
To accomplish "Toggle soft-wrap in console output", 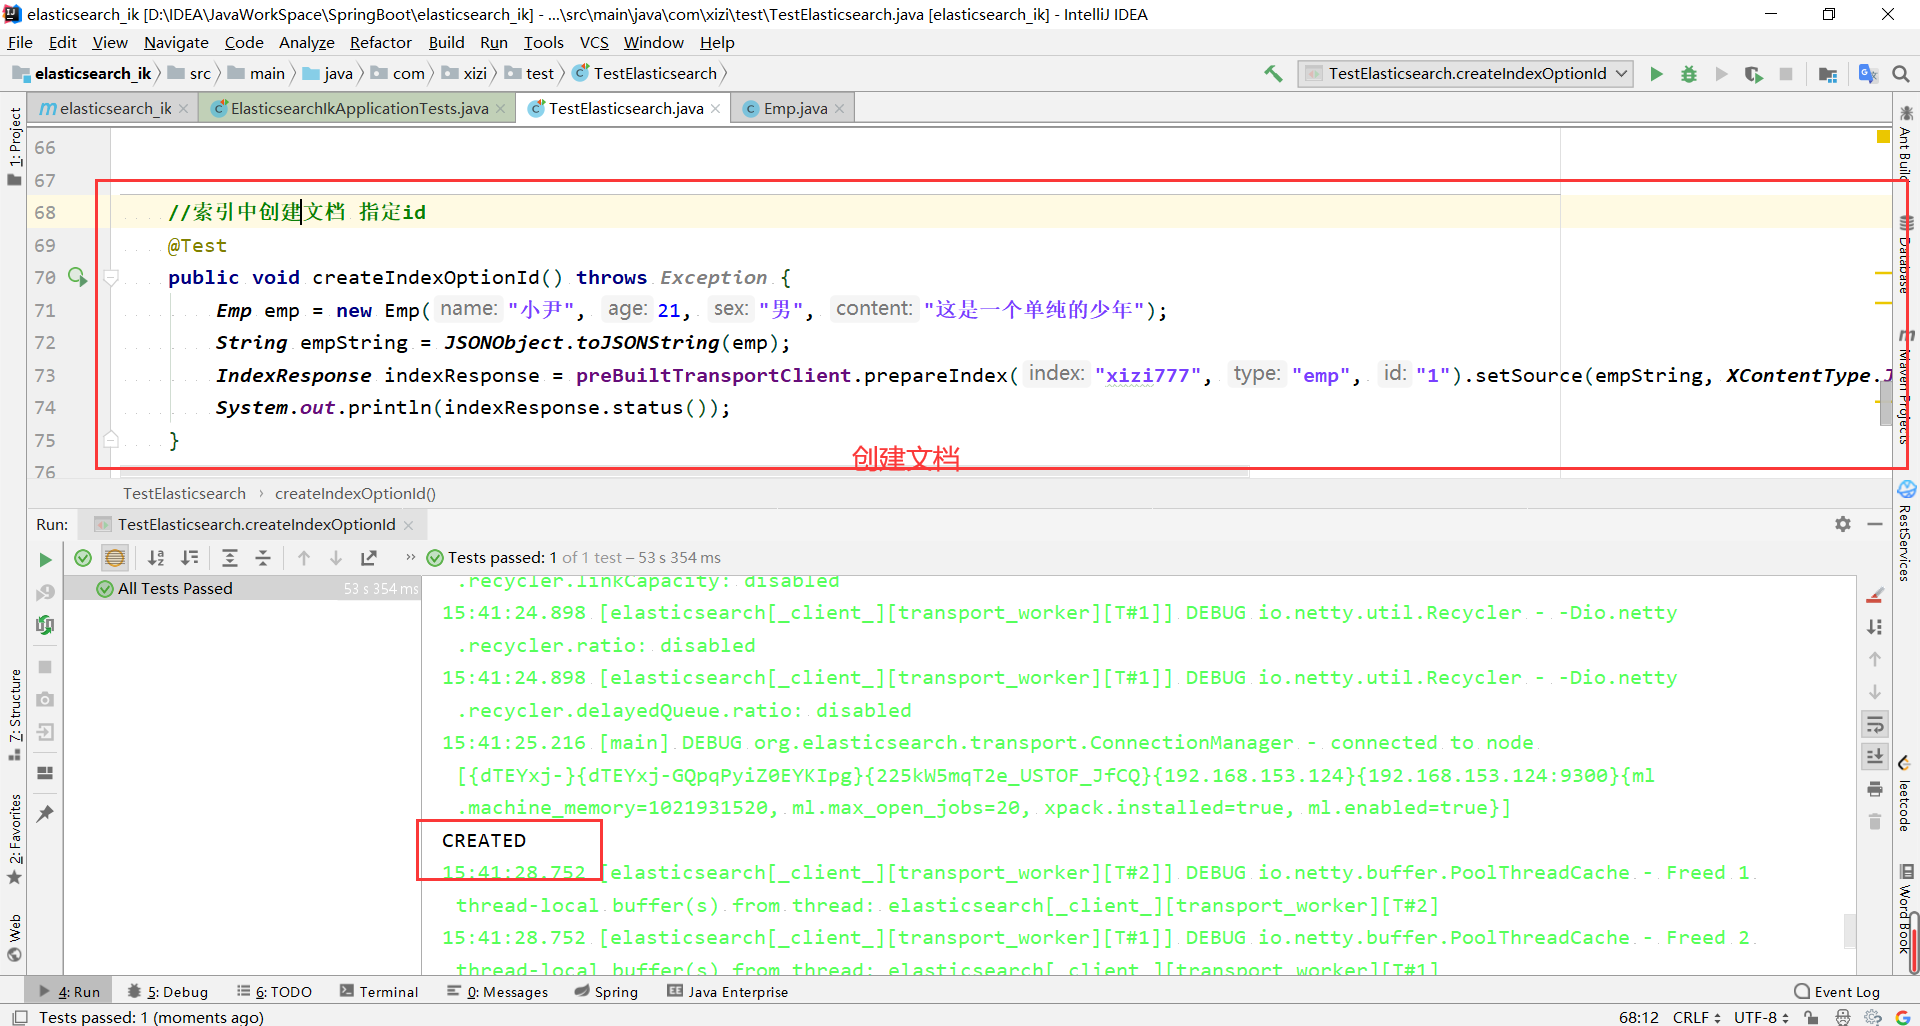I will 1875,724.
